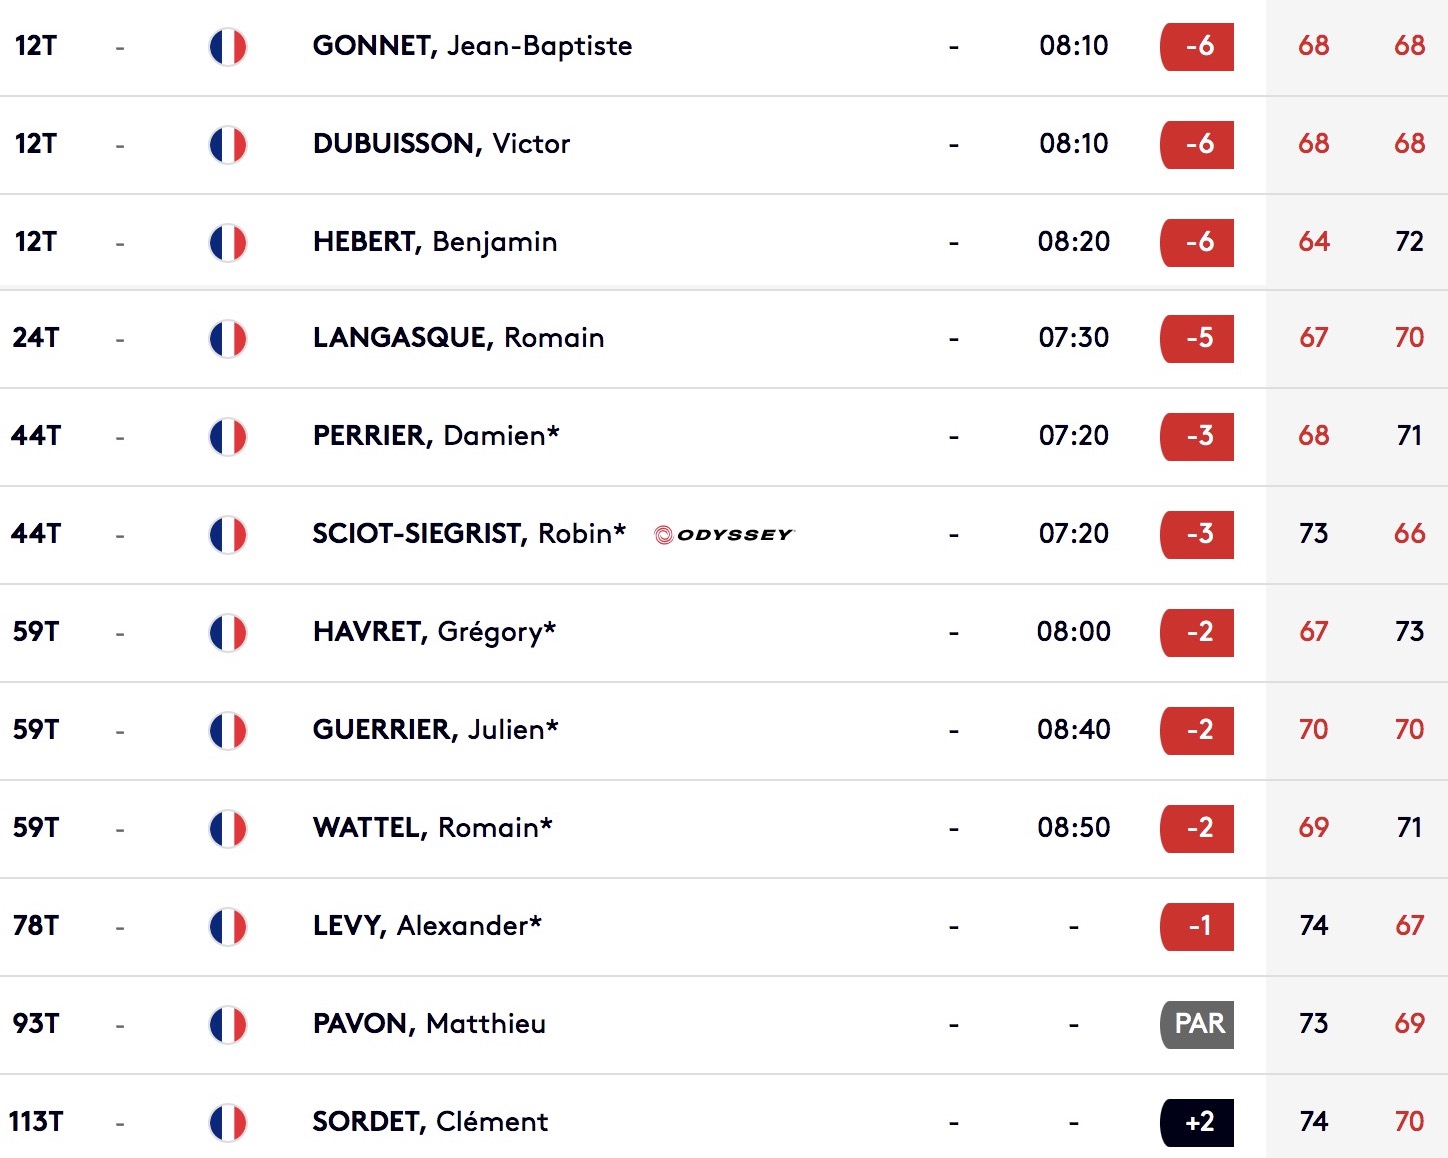Click the flag icon beside LANGASQUE, Romain
Image resolution: width=1448 pixels, height=1158 pixels.
point(228,339)
